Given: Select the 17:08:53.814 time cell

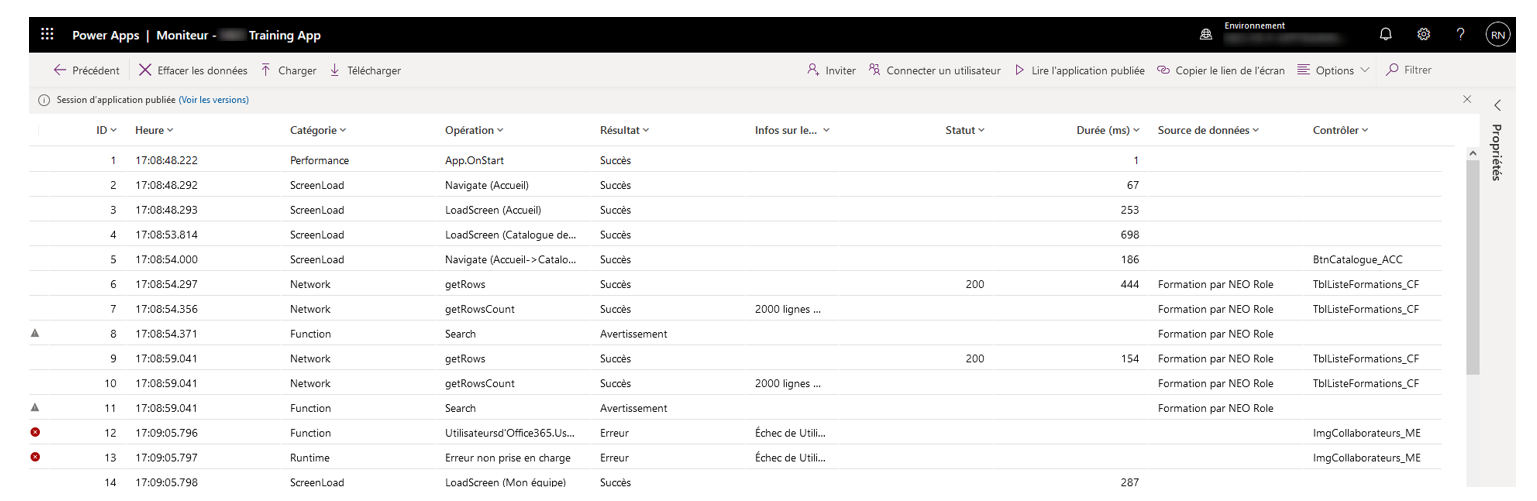Looking at the screenshot, I should (168, 235).
